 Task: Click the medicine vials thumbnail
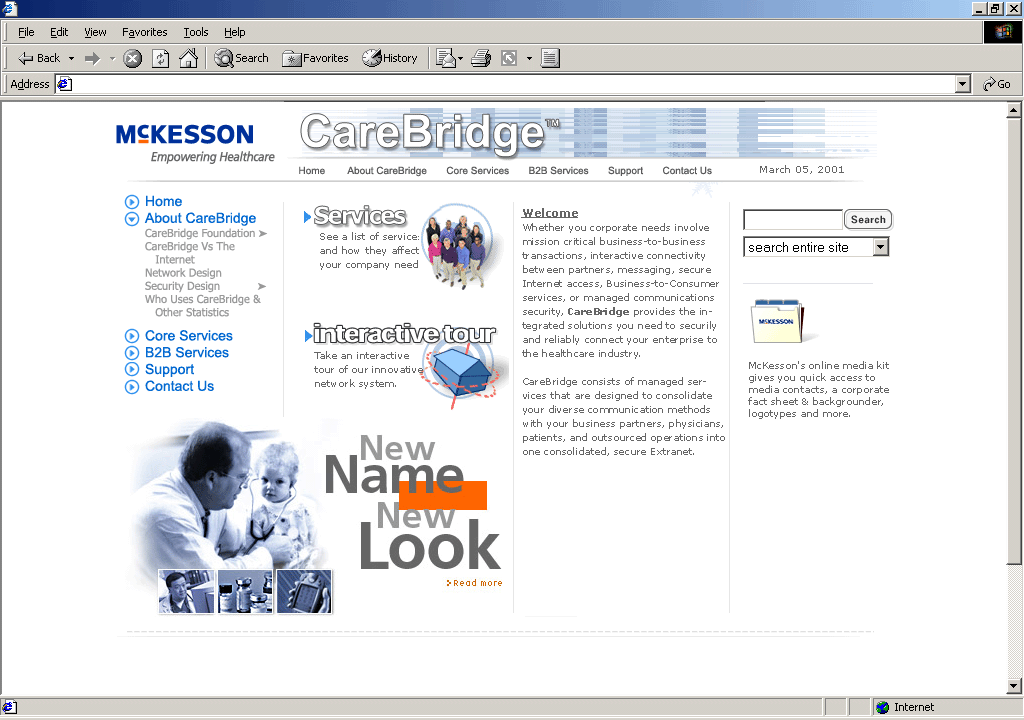pos(245,591)
